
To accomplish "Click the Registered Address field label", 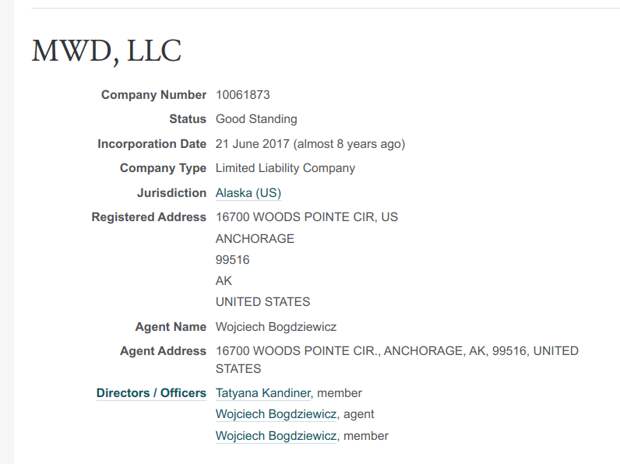I will point(149,217).
